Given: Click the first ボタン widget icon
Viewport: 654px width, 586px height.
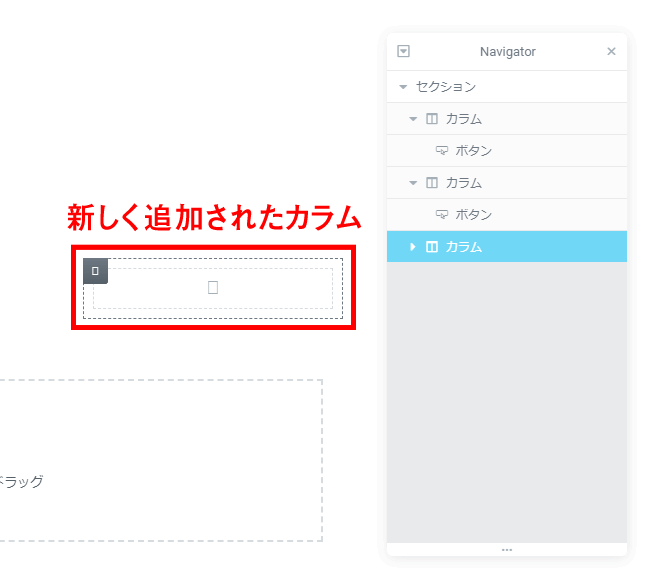Looking at the screenshot, I should click(442, 151).
